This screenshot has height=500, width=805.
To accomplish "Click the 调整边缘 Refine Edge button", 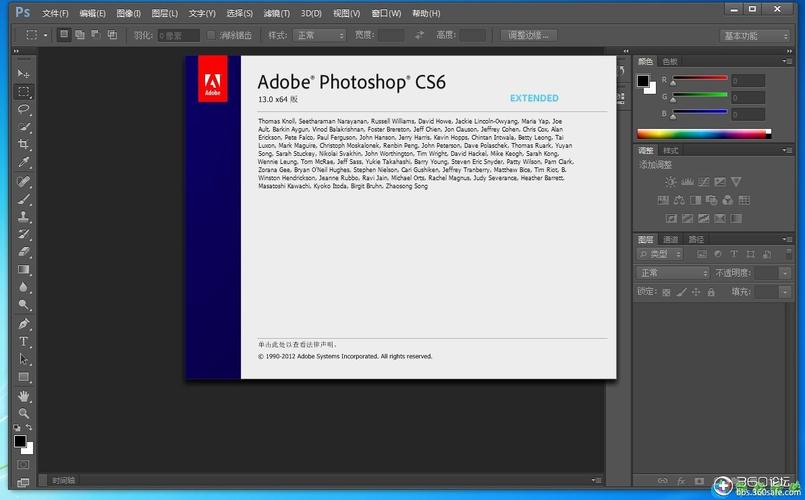I will tap(528, 35).
